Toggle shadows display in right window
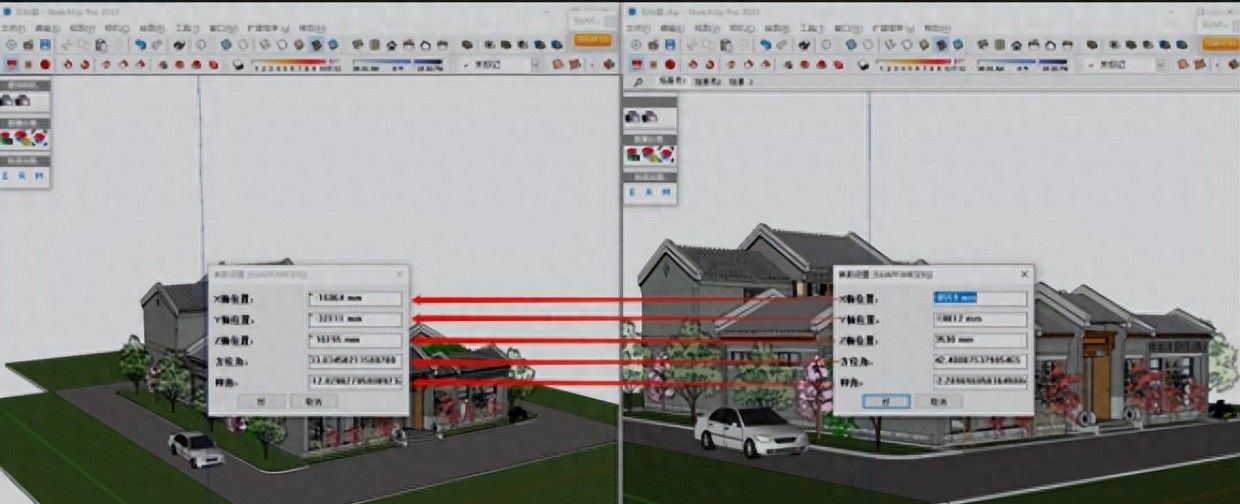Viewport: 1240px width, 504px height. pos(863,65)
